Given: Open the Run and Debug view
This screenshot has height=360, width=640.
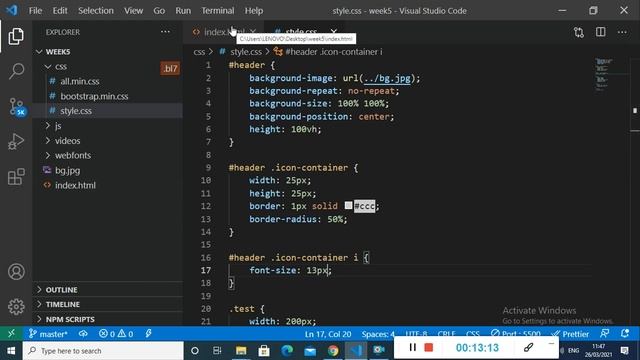Looking at the screenshot, I should (16, 142).
